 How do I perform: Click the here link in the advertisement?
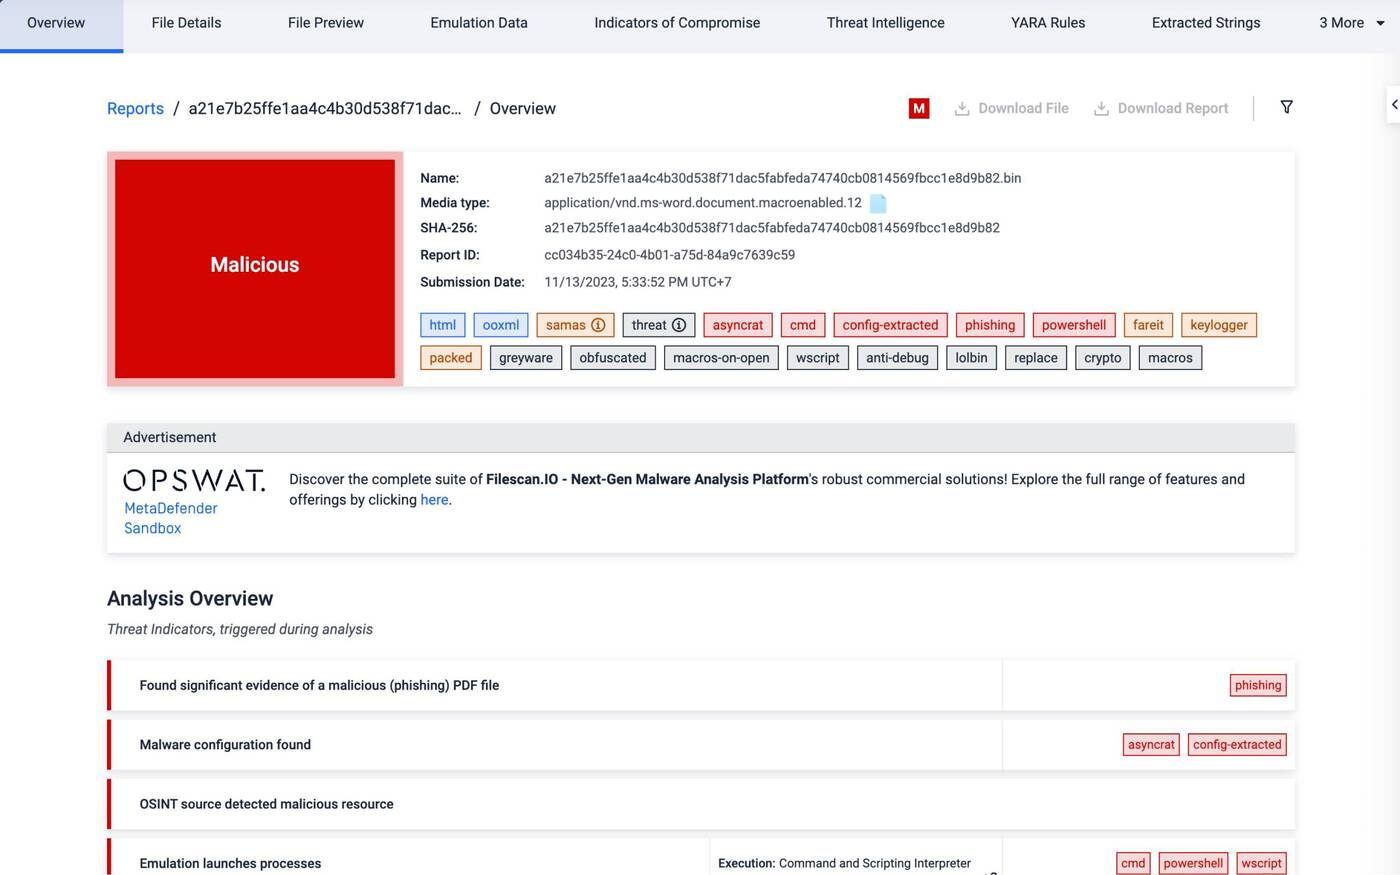tap(434, 499)
